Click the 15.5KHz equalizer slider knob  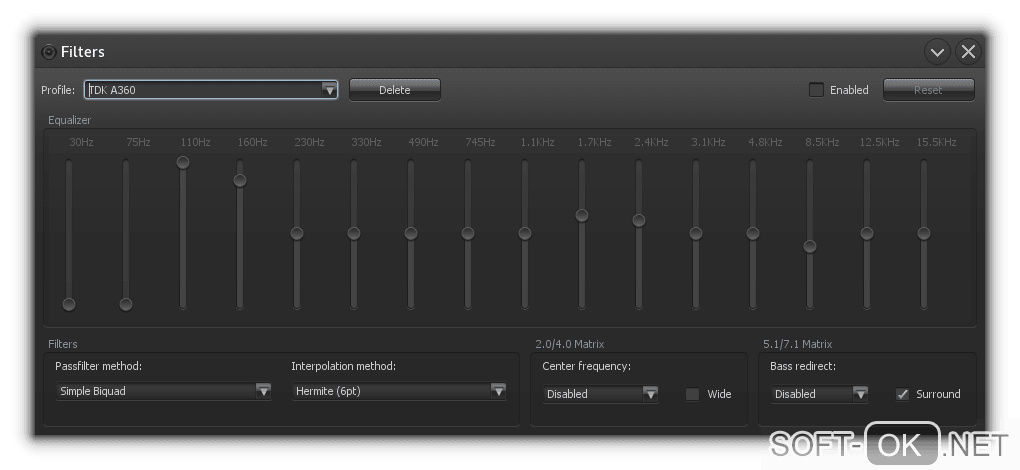point(924,233)
